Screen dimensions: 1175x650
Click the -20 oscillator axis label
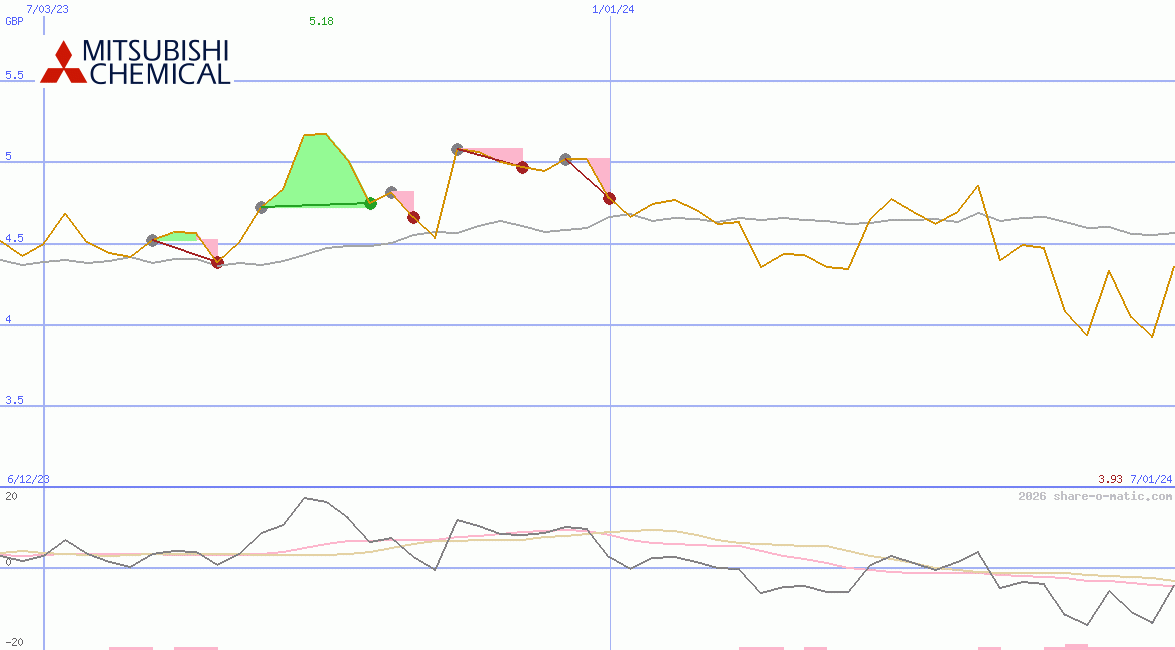click(x=14, y=643)
